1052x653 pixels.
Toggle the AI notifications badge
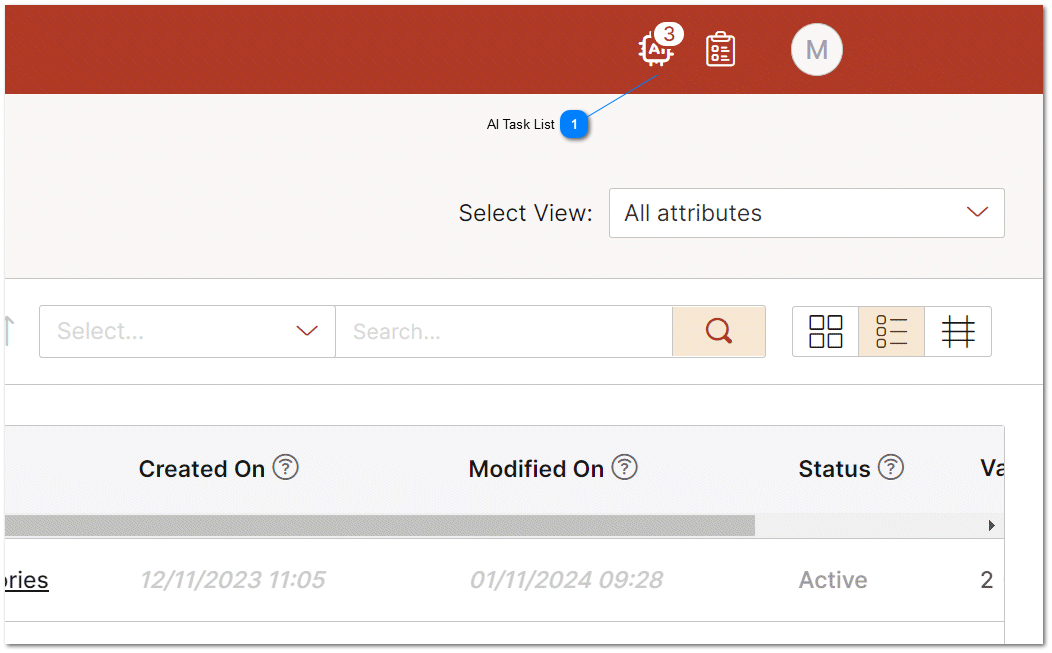668,33
